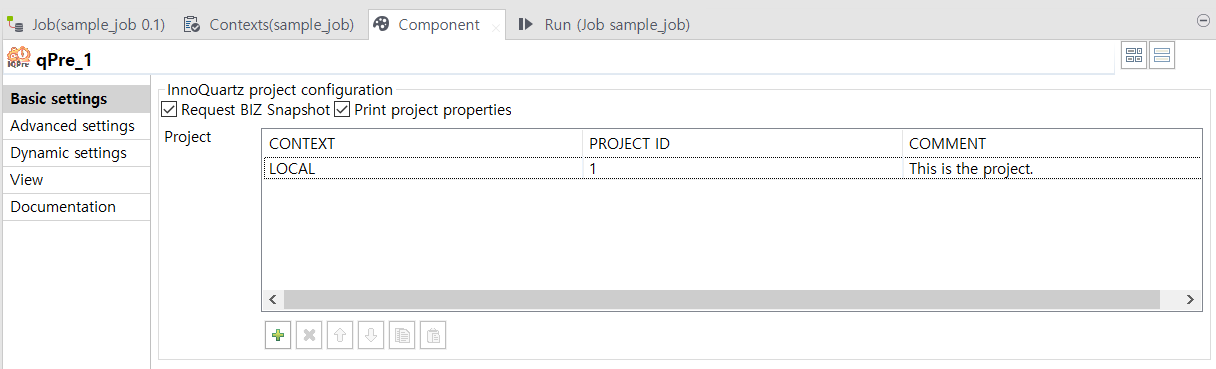This screenshot has height=369, width=1216.
Task: Click the right scroll arrow of table
Action: point(1190,300)
